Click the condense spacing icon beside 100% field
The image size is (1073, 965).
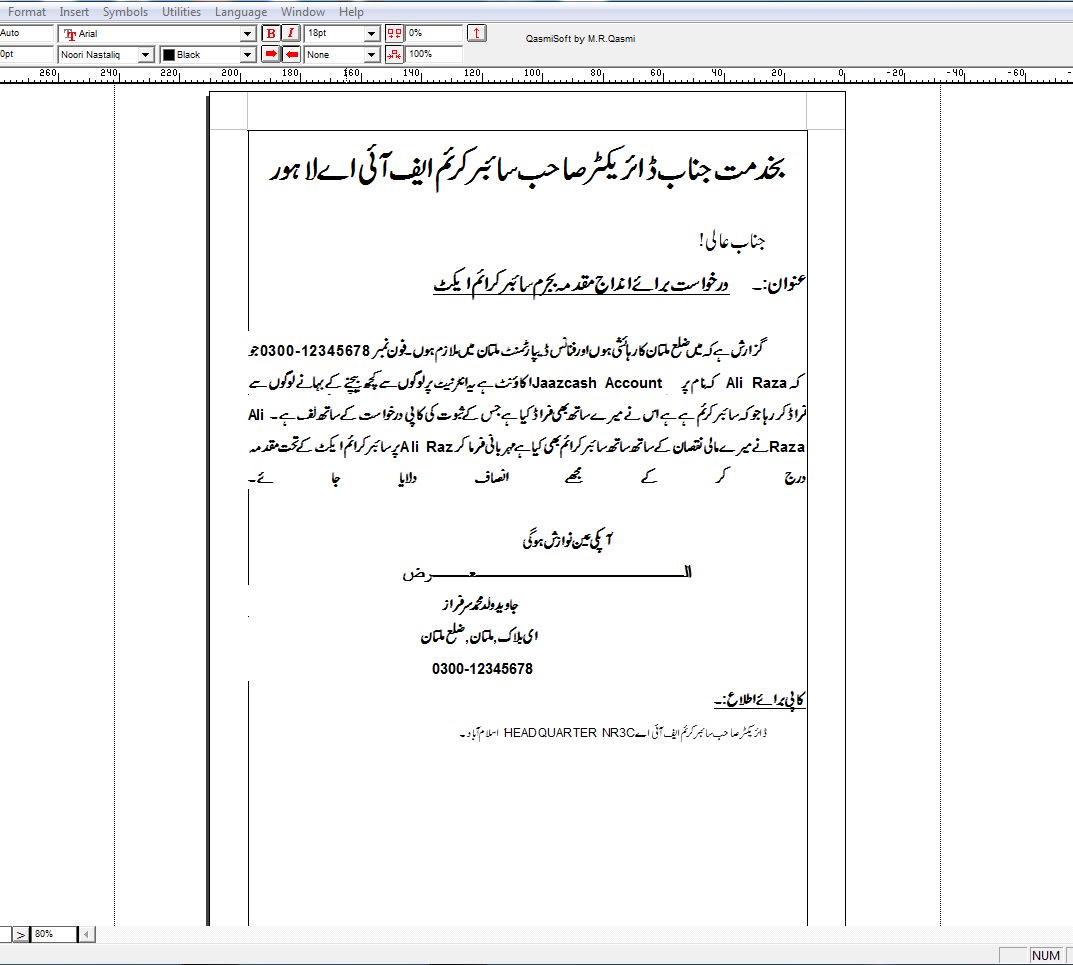[x=393, y=54]
